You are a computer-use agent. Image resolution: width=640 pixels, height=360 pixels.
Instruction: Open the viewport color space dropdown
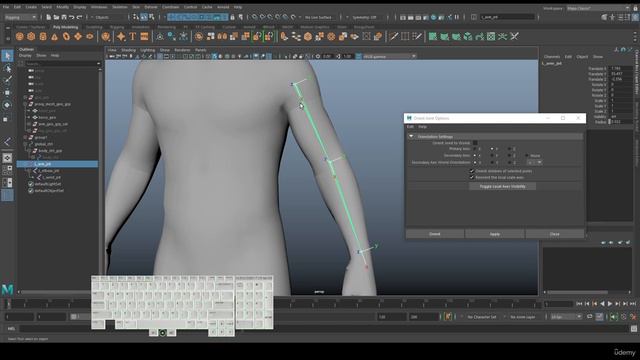click(389, 56)
